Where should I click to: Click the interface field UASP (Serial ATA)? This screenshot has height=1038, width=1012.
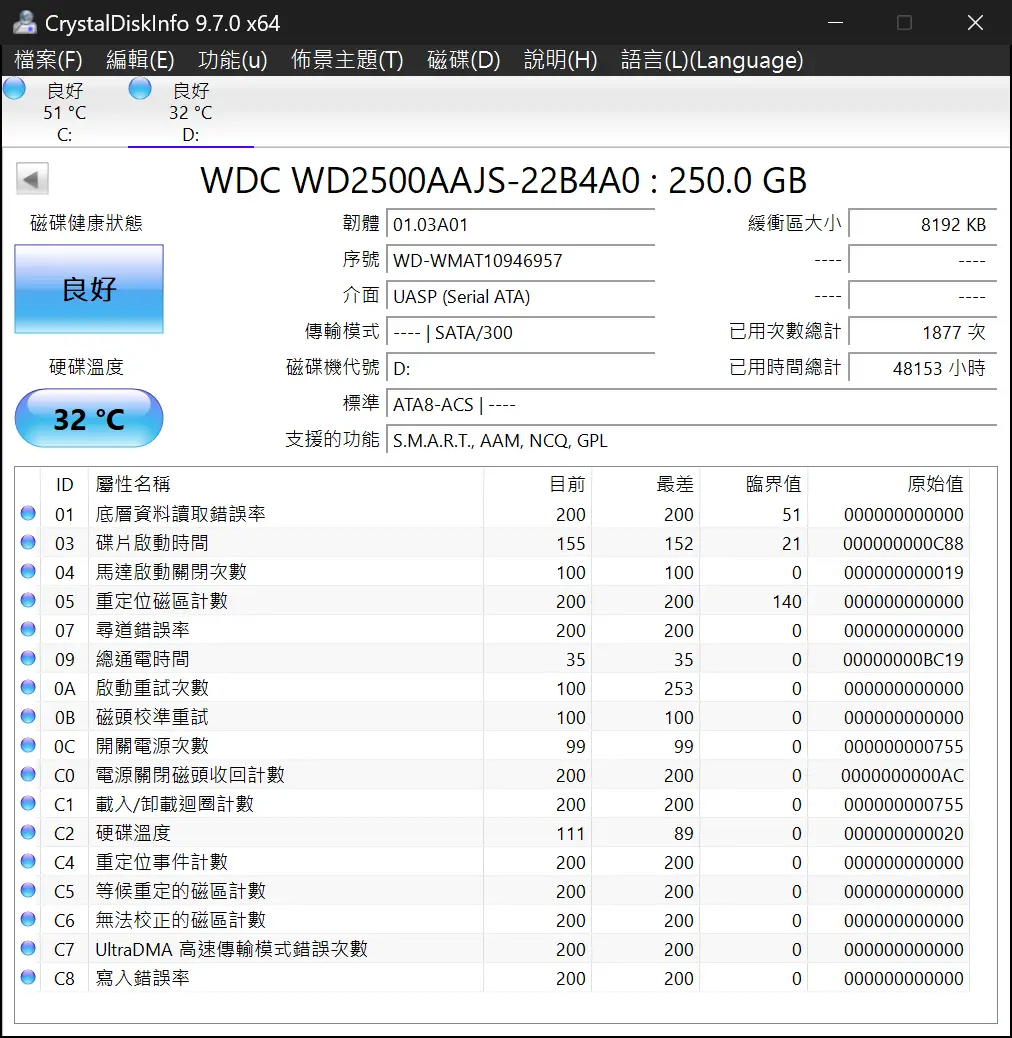point(521,297)
